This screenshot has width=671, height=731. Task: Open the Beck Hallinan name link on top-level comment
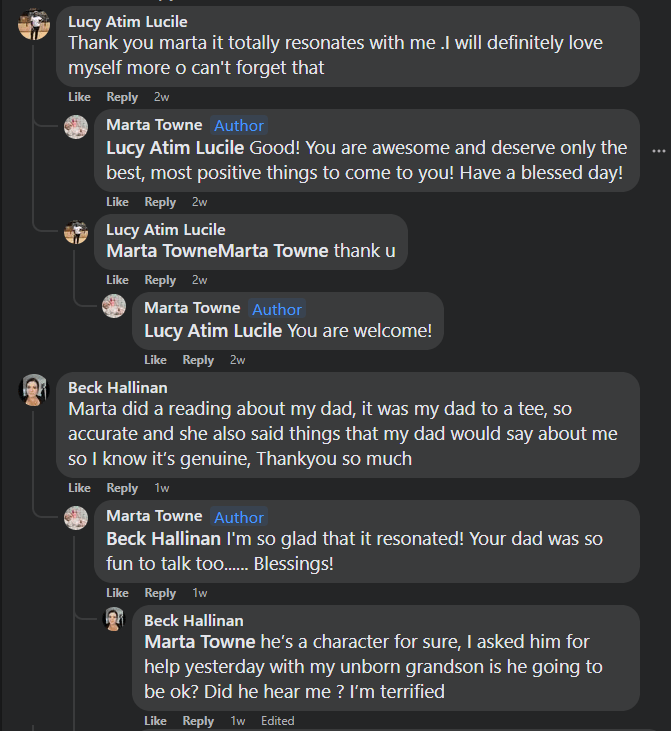(x=118, y=387)
